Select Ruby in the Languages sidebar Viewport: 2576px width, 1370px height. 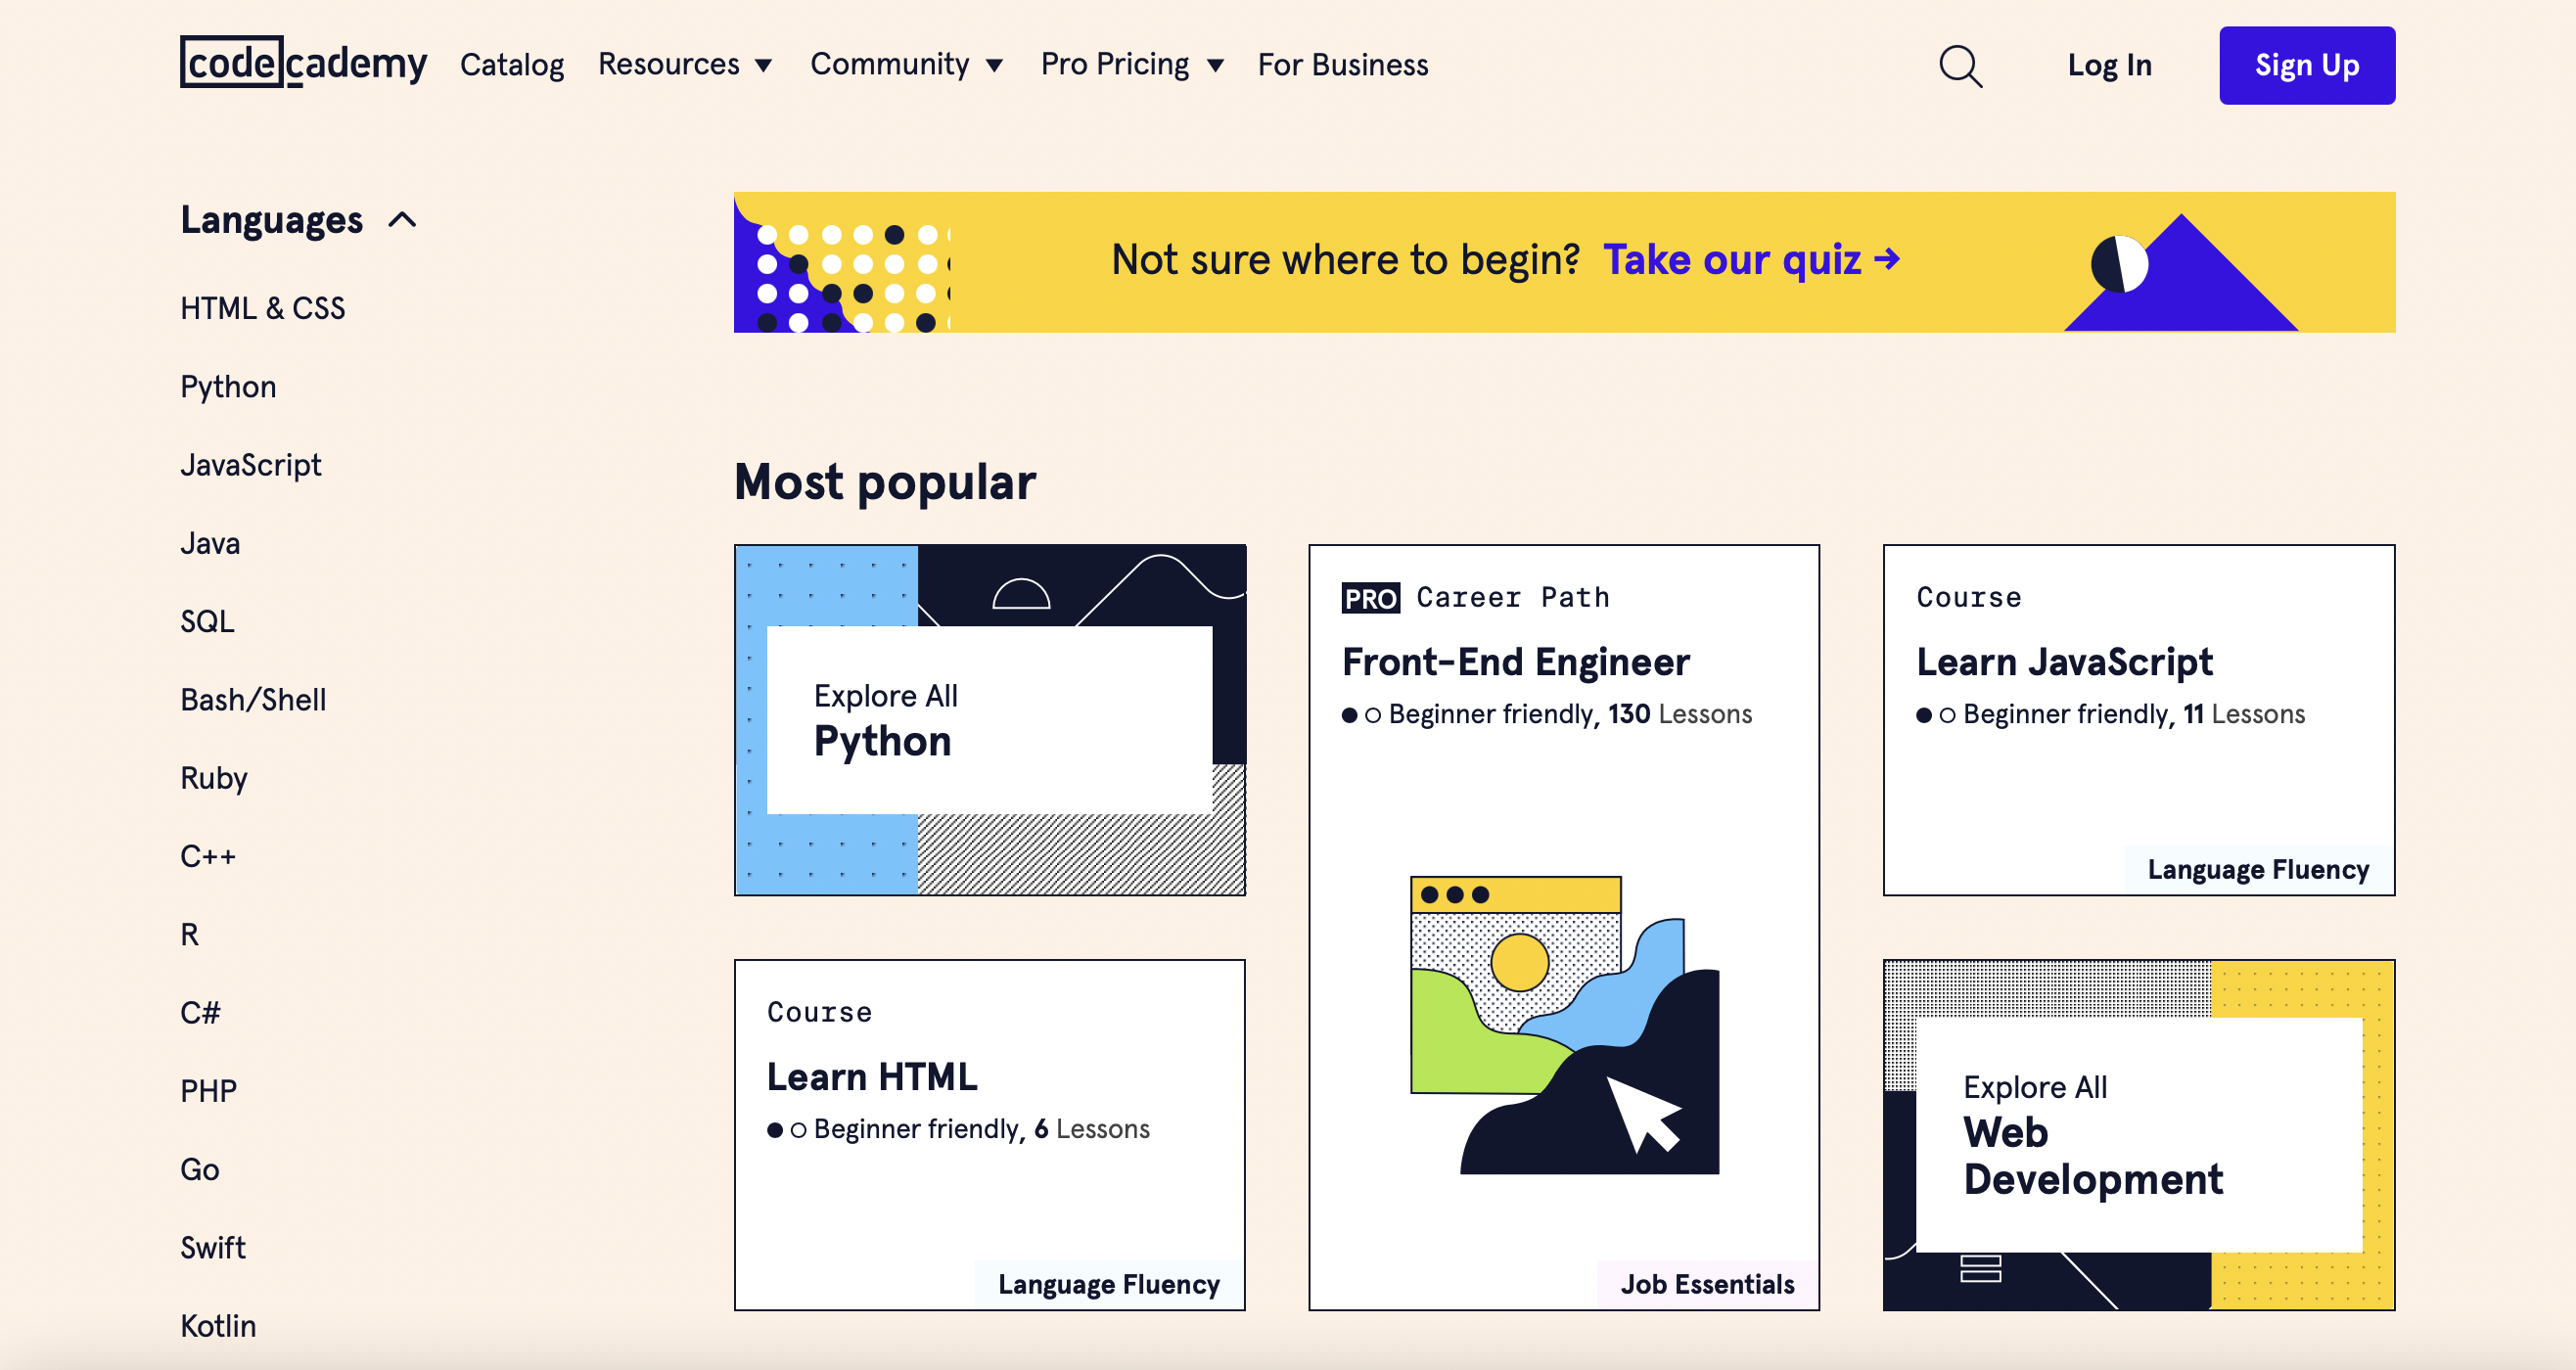tap(214, 778)
